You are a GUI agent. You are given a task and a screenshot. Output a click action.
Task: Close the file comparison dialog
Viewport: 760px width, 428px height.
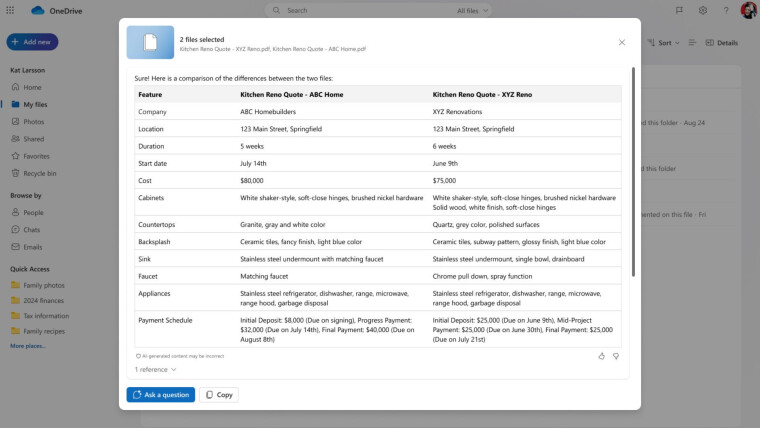tap(622, 42)
